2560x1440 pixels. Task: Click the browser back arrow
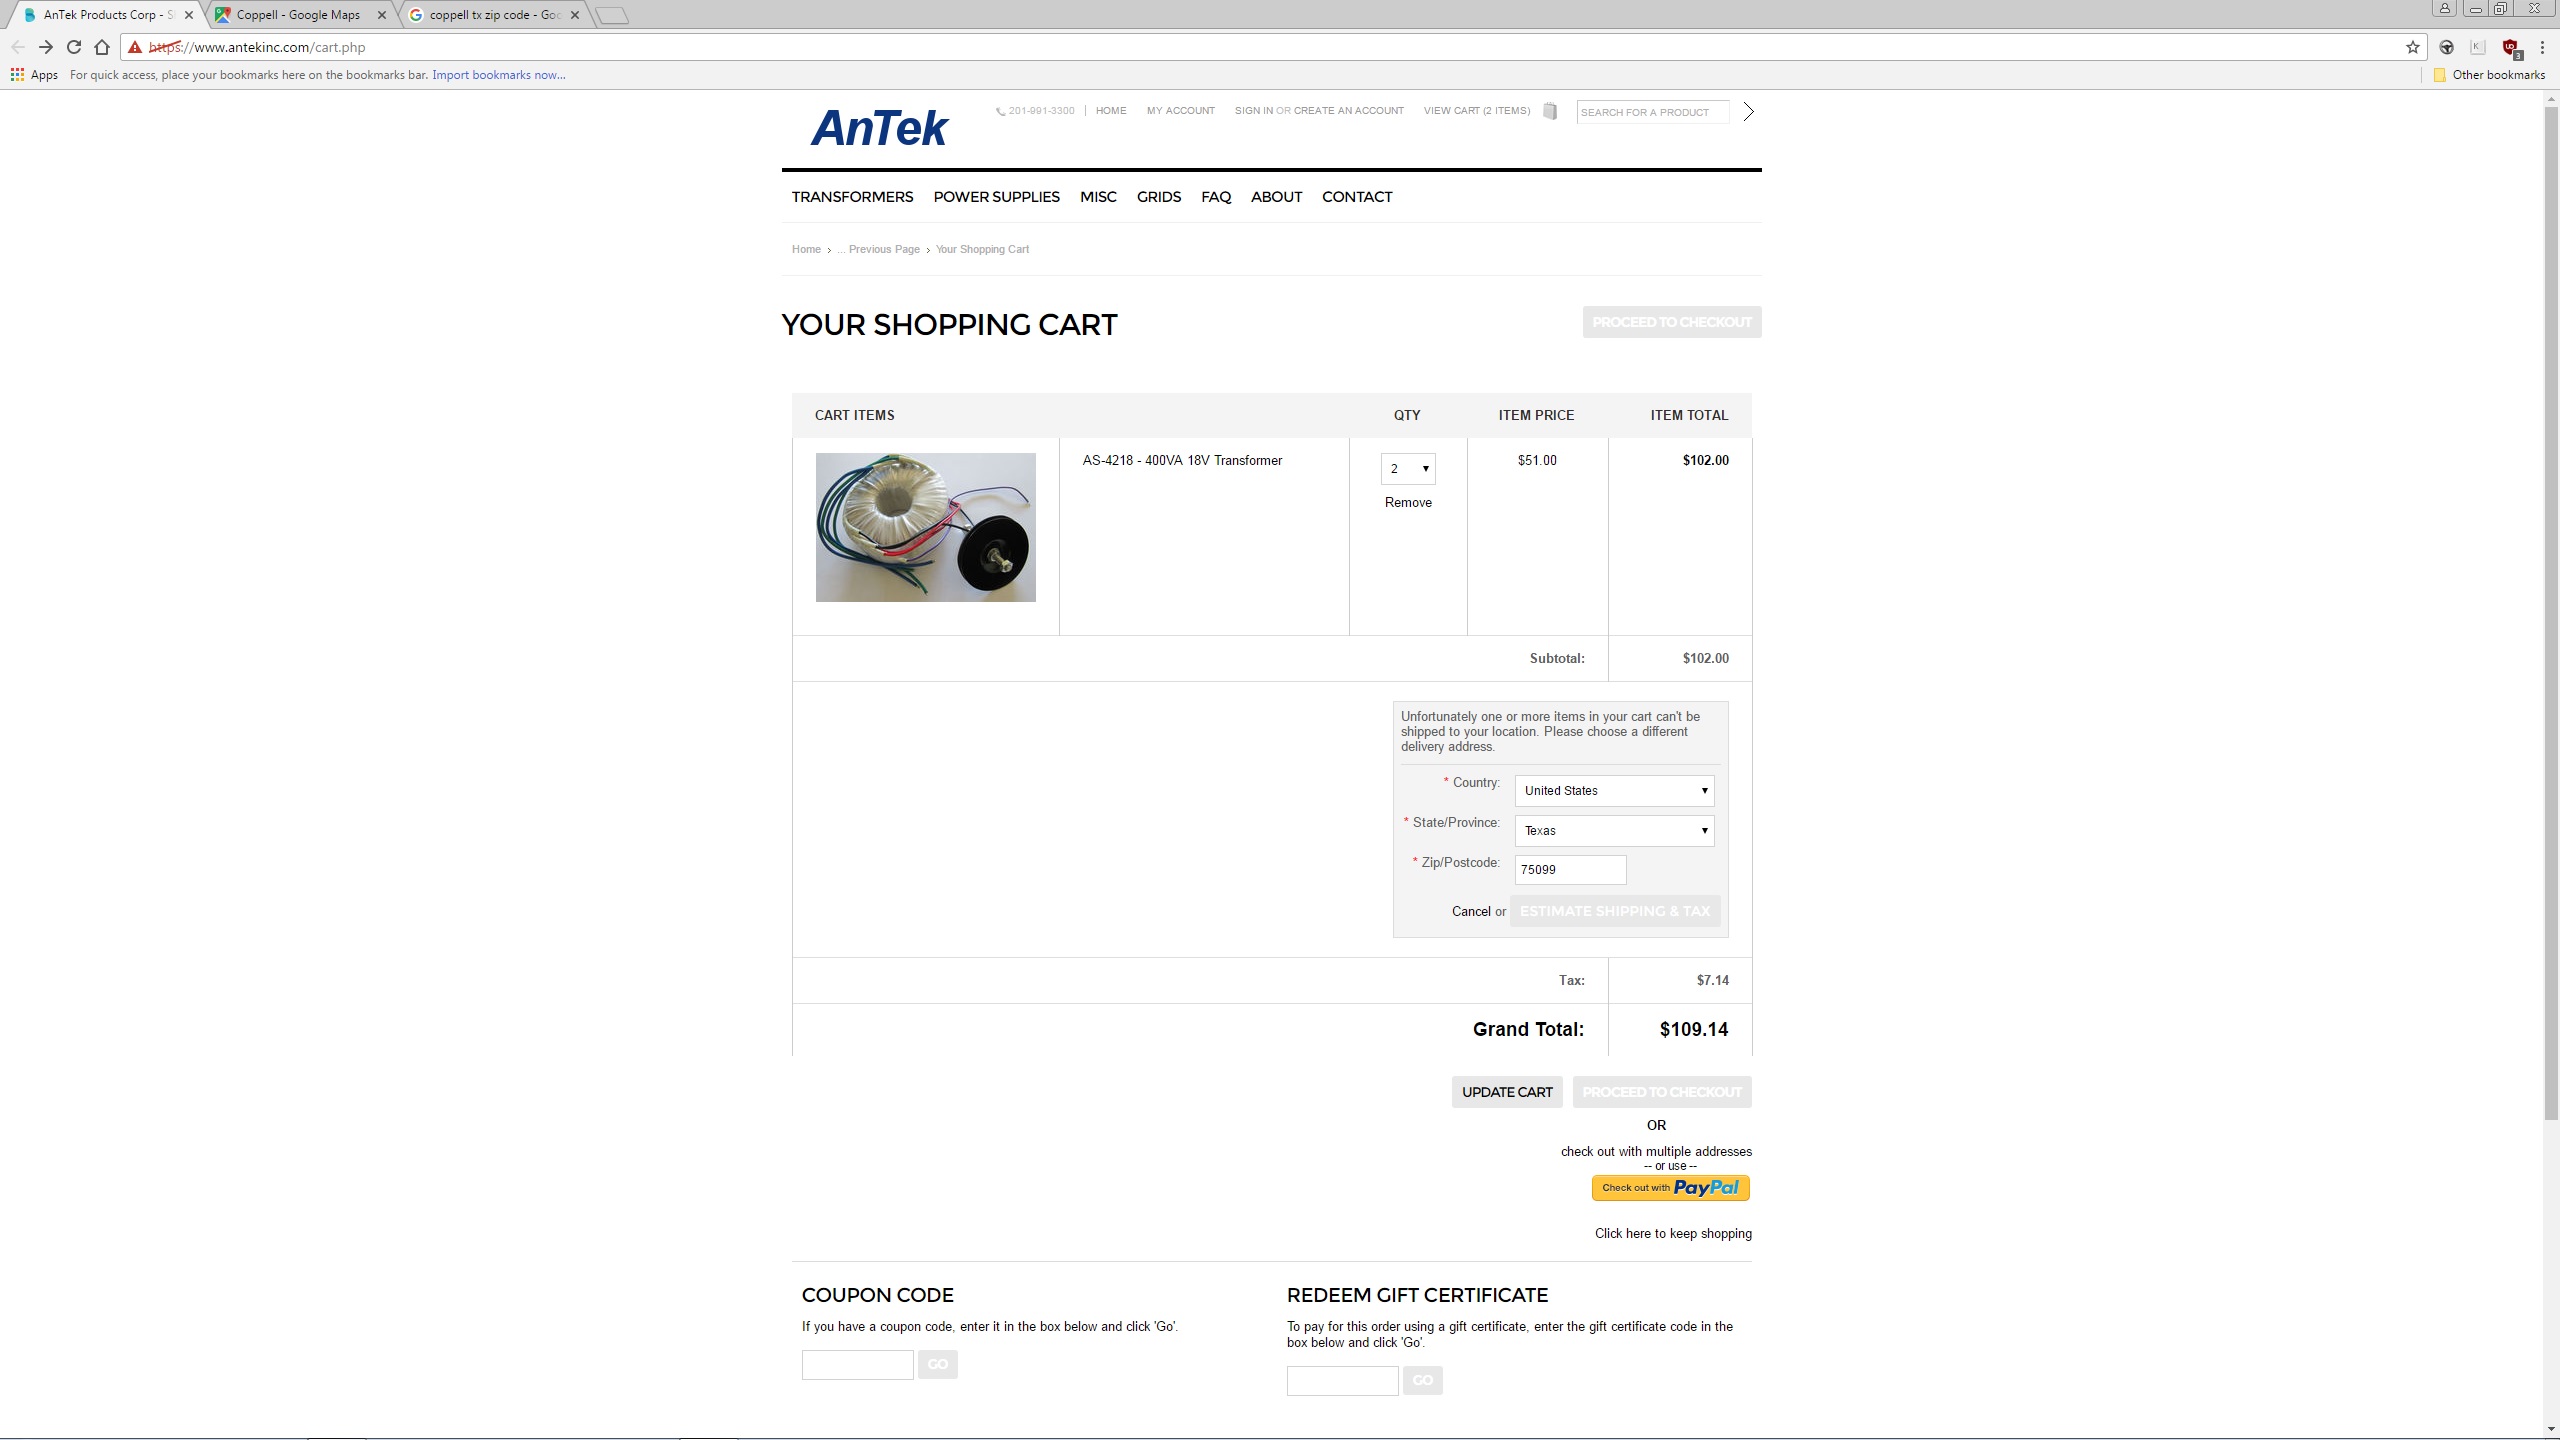click(18, 47)
